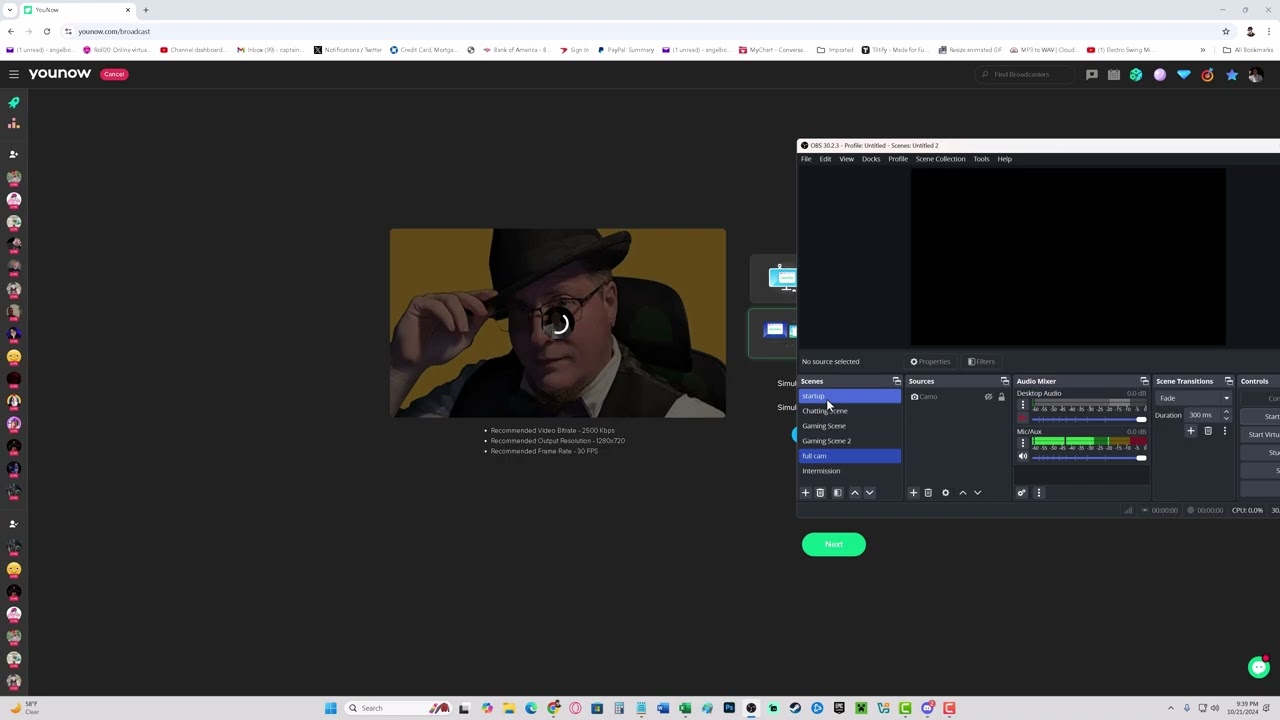Viewport: 1280px width, 720px height.
Task: Increase transition duration stepper arrow
Action: [x=1226, y=412]
